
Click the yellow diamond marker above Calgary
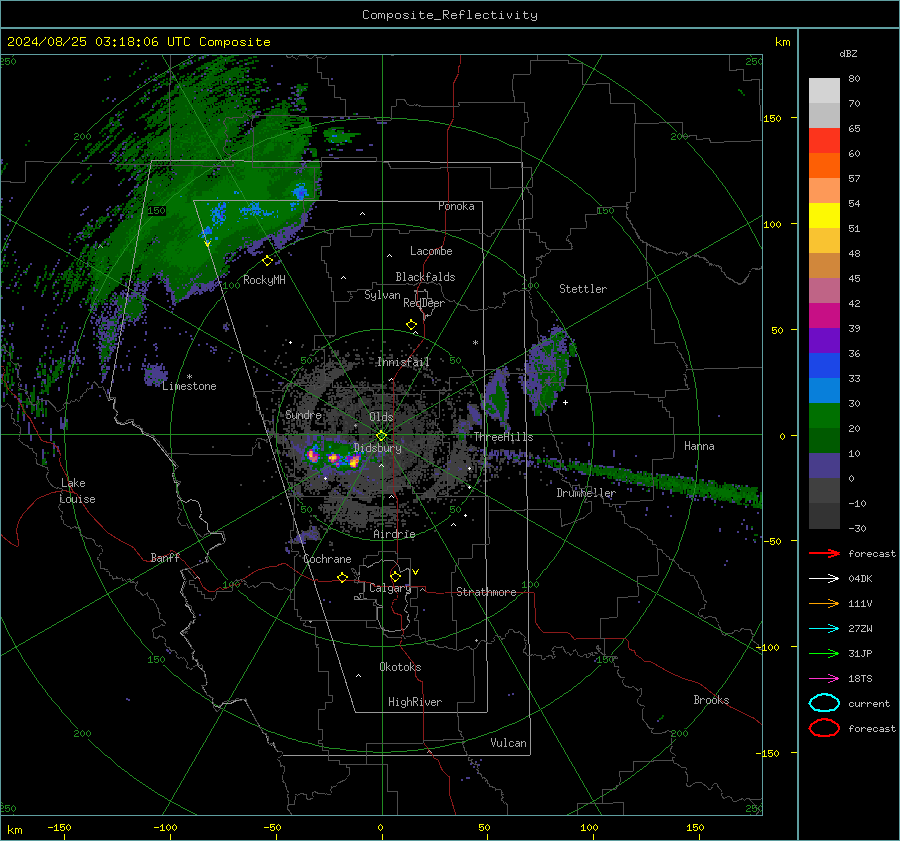point(395,576)
